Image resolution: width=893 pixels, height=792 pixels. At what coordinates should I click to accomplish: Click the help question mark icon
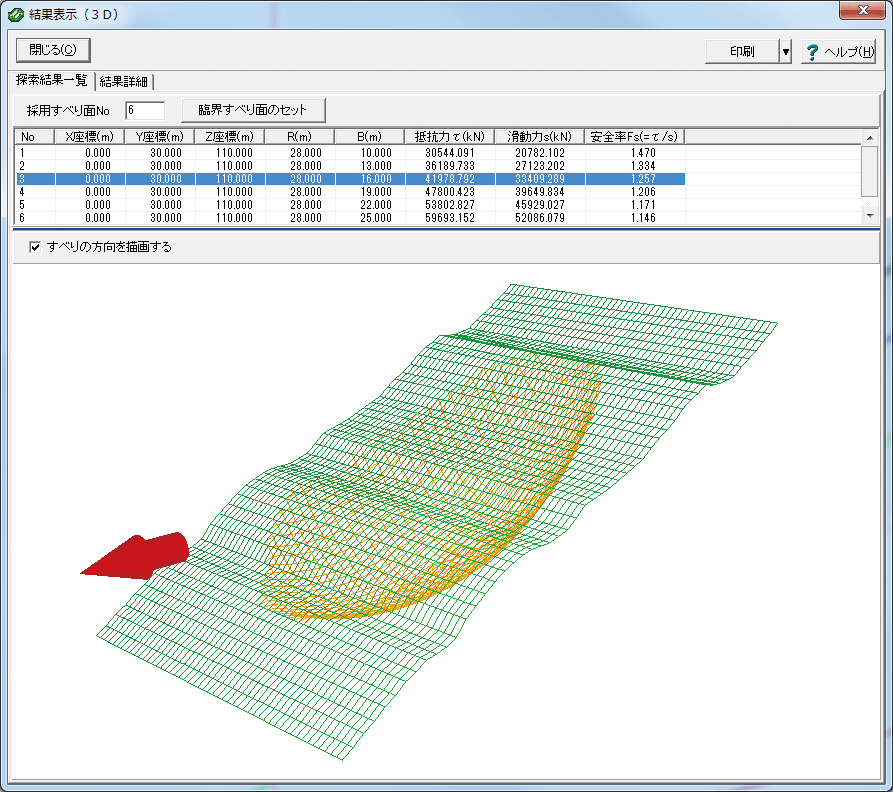(x=812, y=51)
